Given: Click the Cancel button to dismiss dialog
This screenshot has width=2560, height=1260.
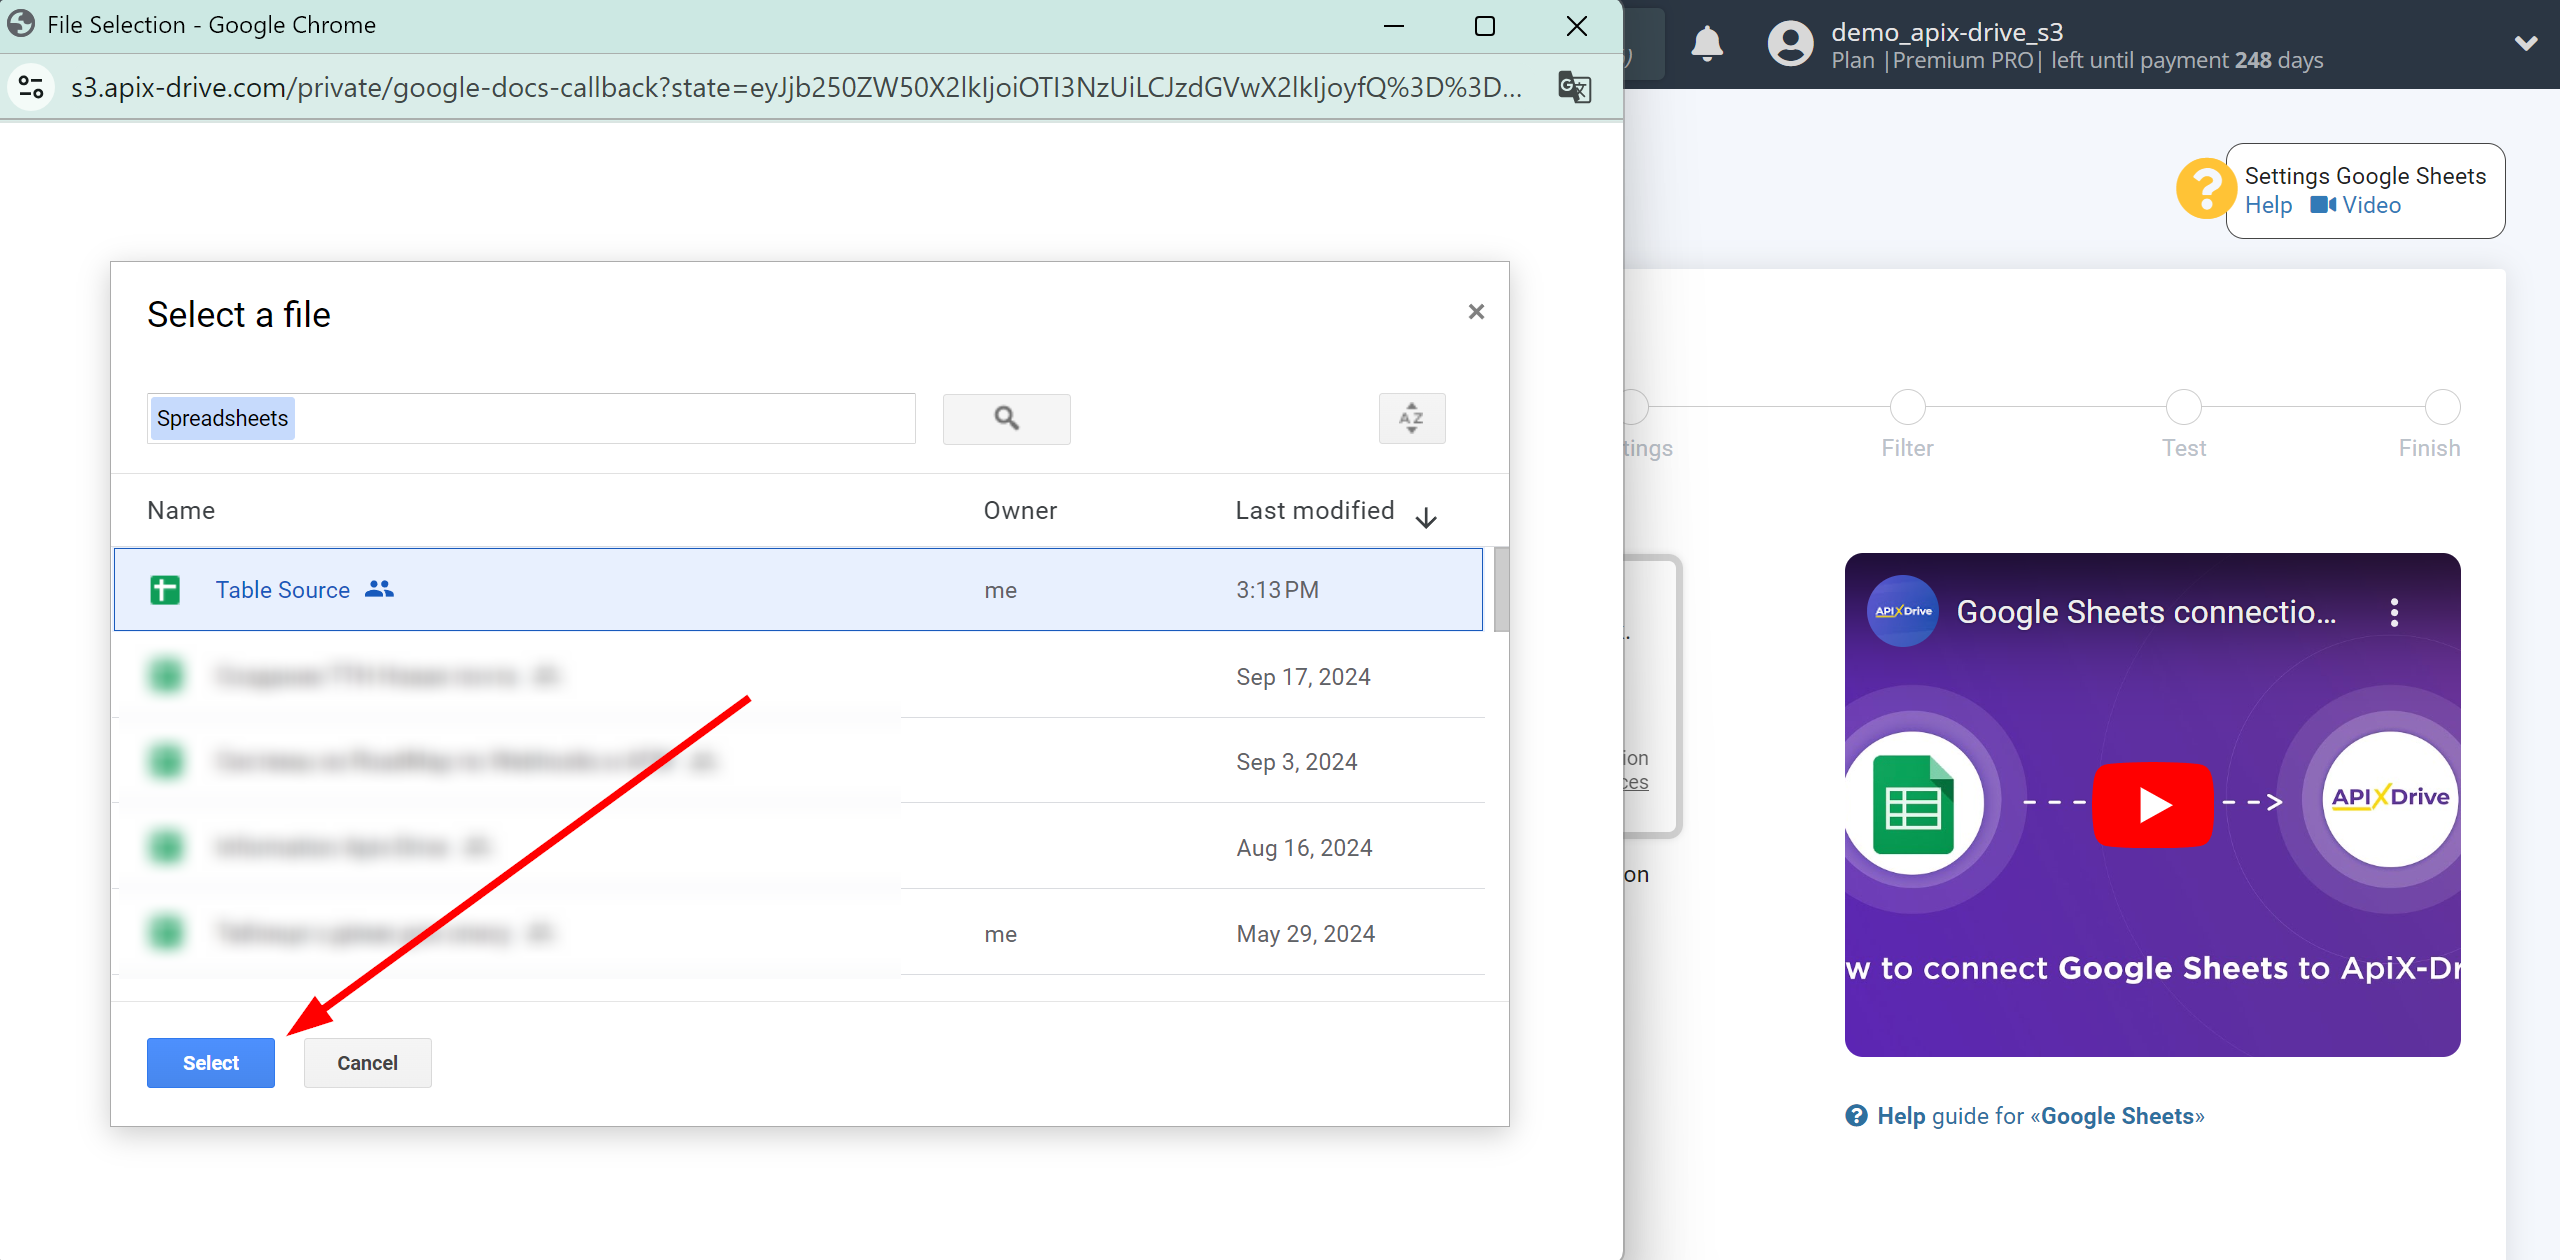Looking at the screenshot, I should click(366, 1063).
